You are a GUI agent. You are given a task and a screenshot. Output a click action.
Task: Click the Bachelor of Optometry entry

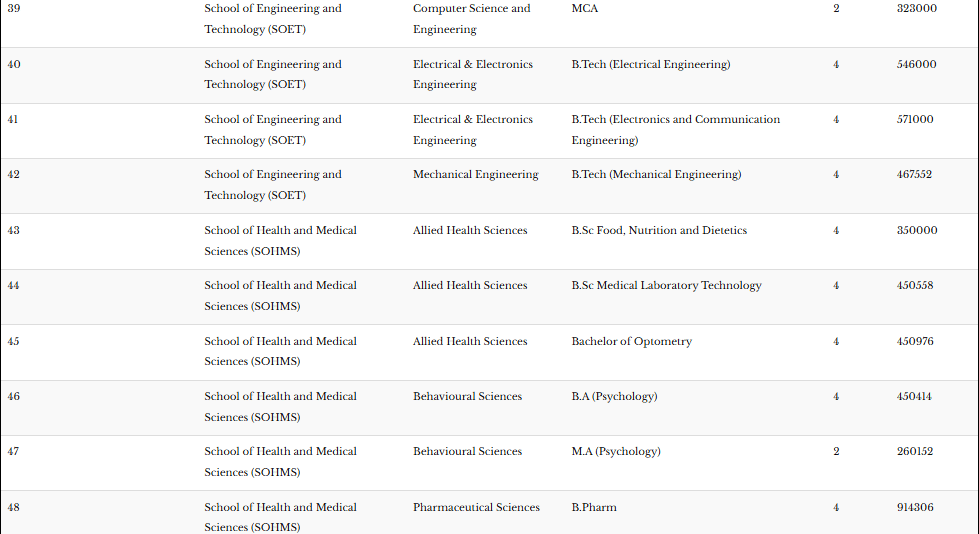pos(631,342)
